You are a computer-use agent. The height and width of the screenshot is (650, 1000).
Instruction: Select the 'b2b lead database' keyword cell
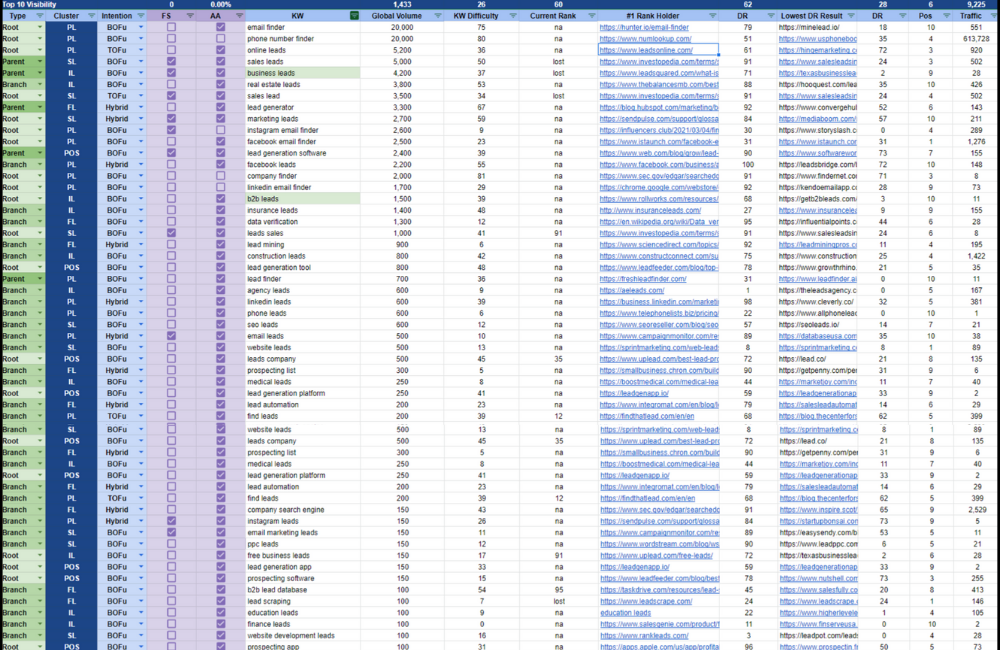coord(302,590)
